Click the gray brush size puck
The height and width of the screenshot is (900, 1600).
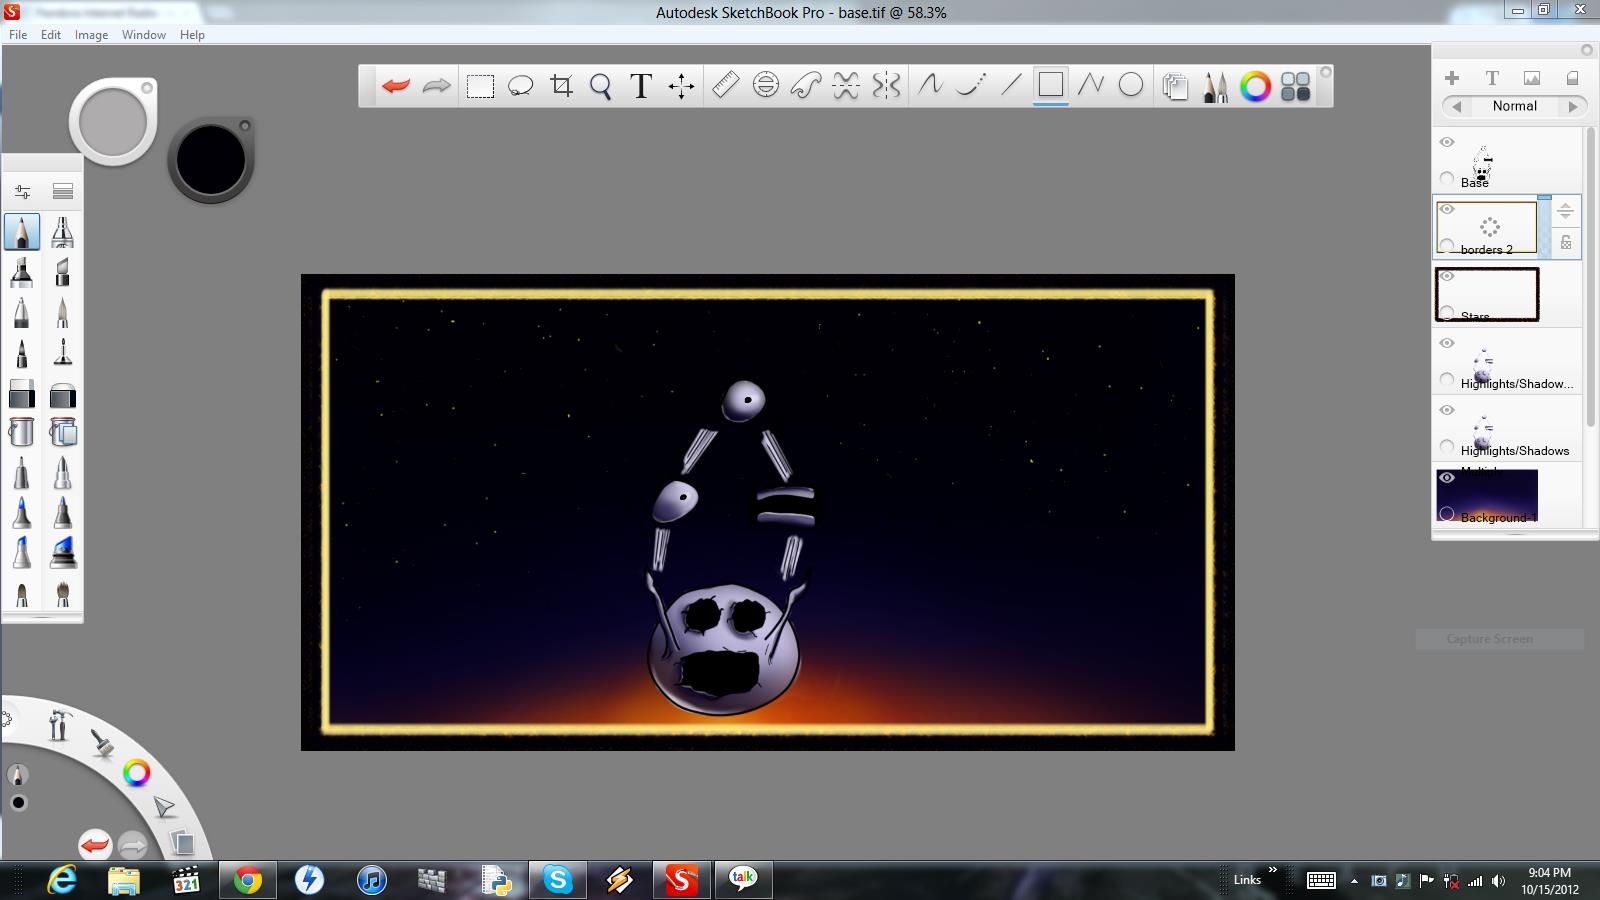tap(112, 122)
